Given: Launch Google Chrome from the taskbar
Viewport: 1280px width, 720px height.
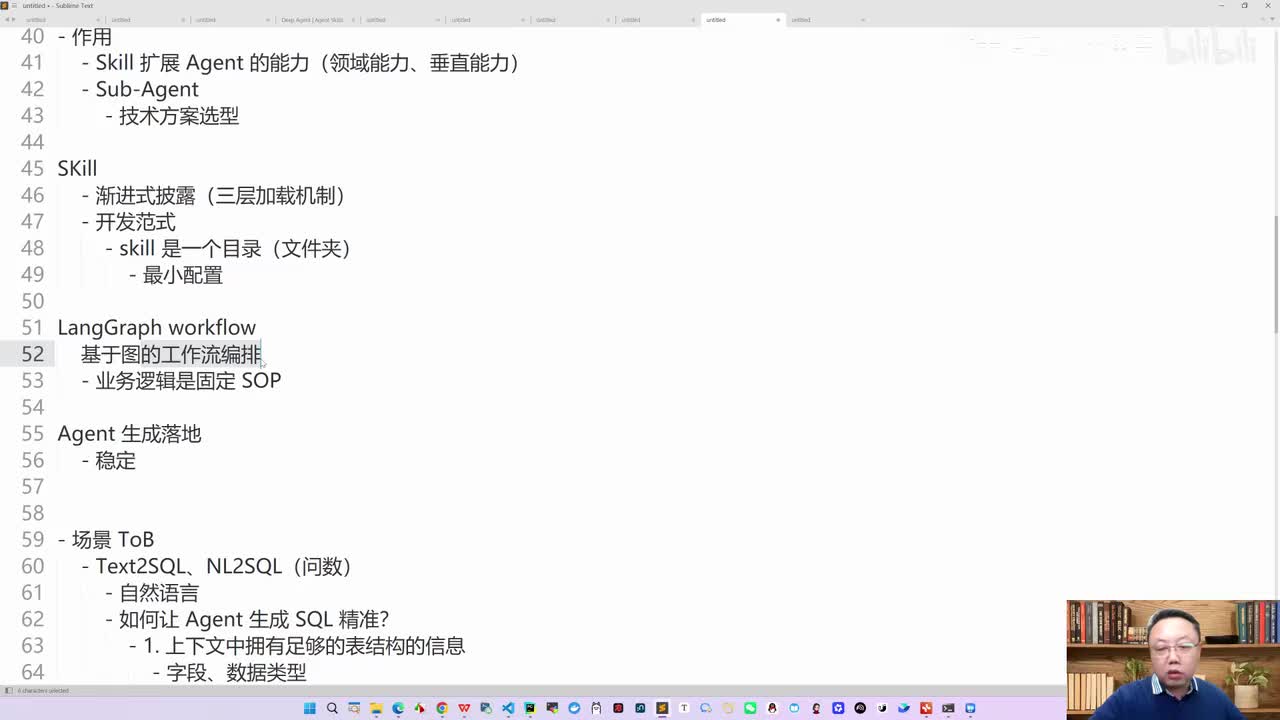Looking at the screenshot, I should click(442, 708).
